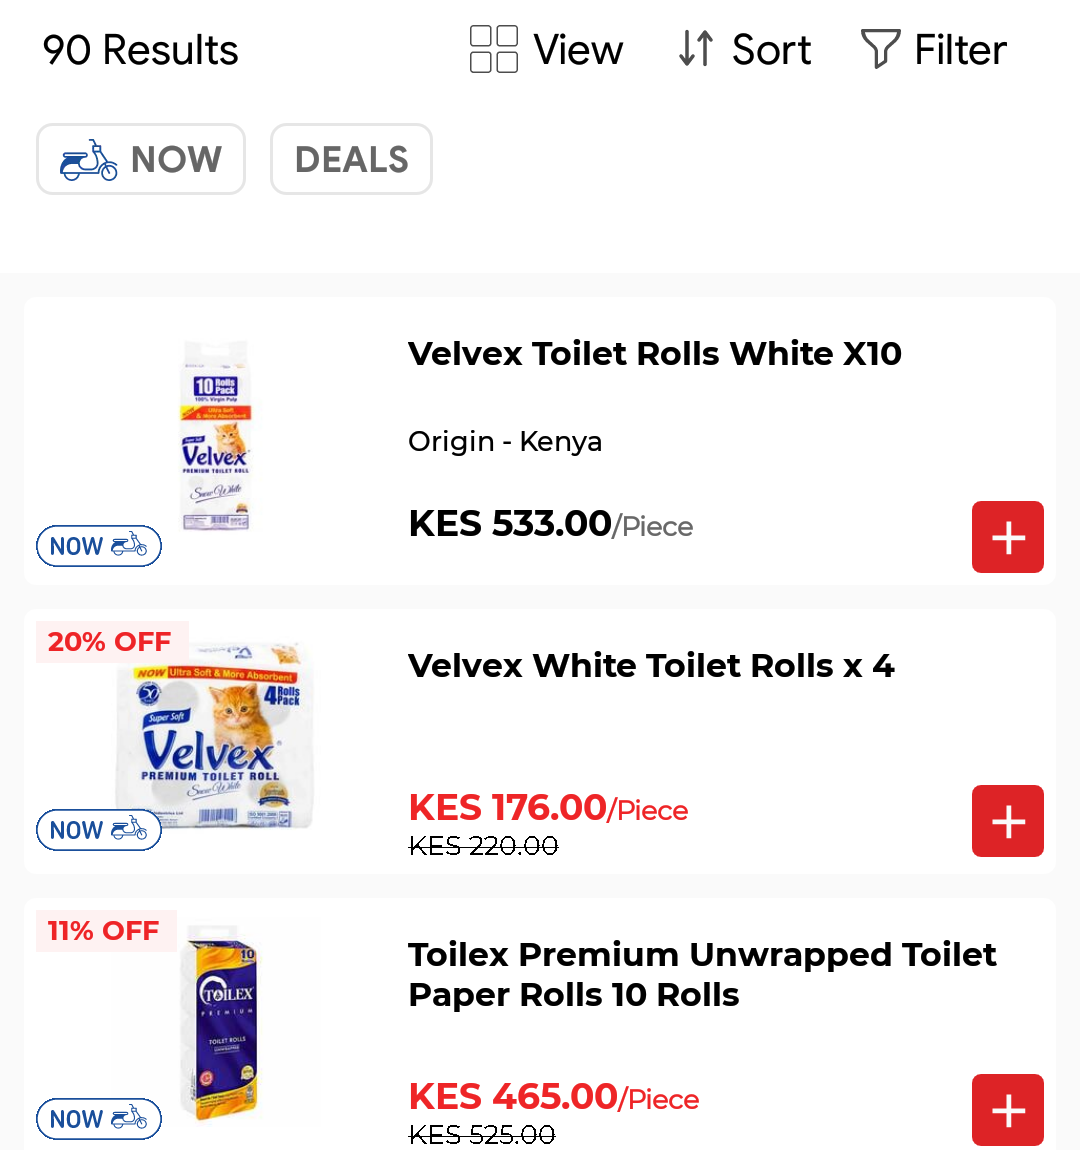1080x1150 pixels.
Task: Click the grid View icon
Action: 494,50
